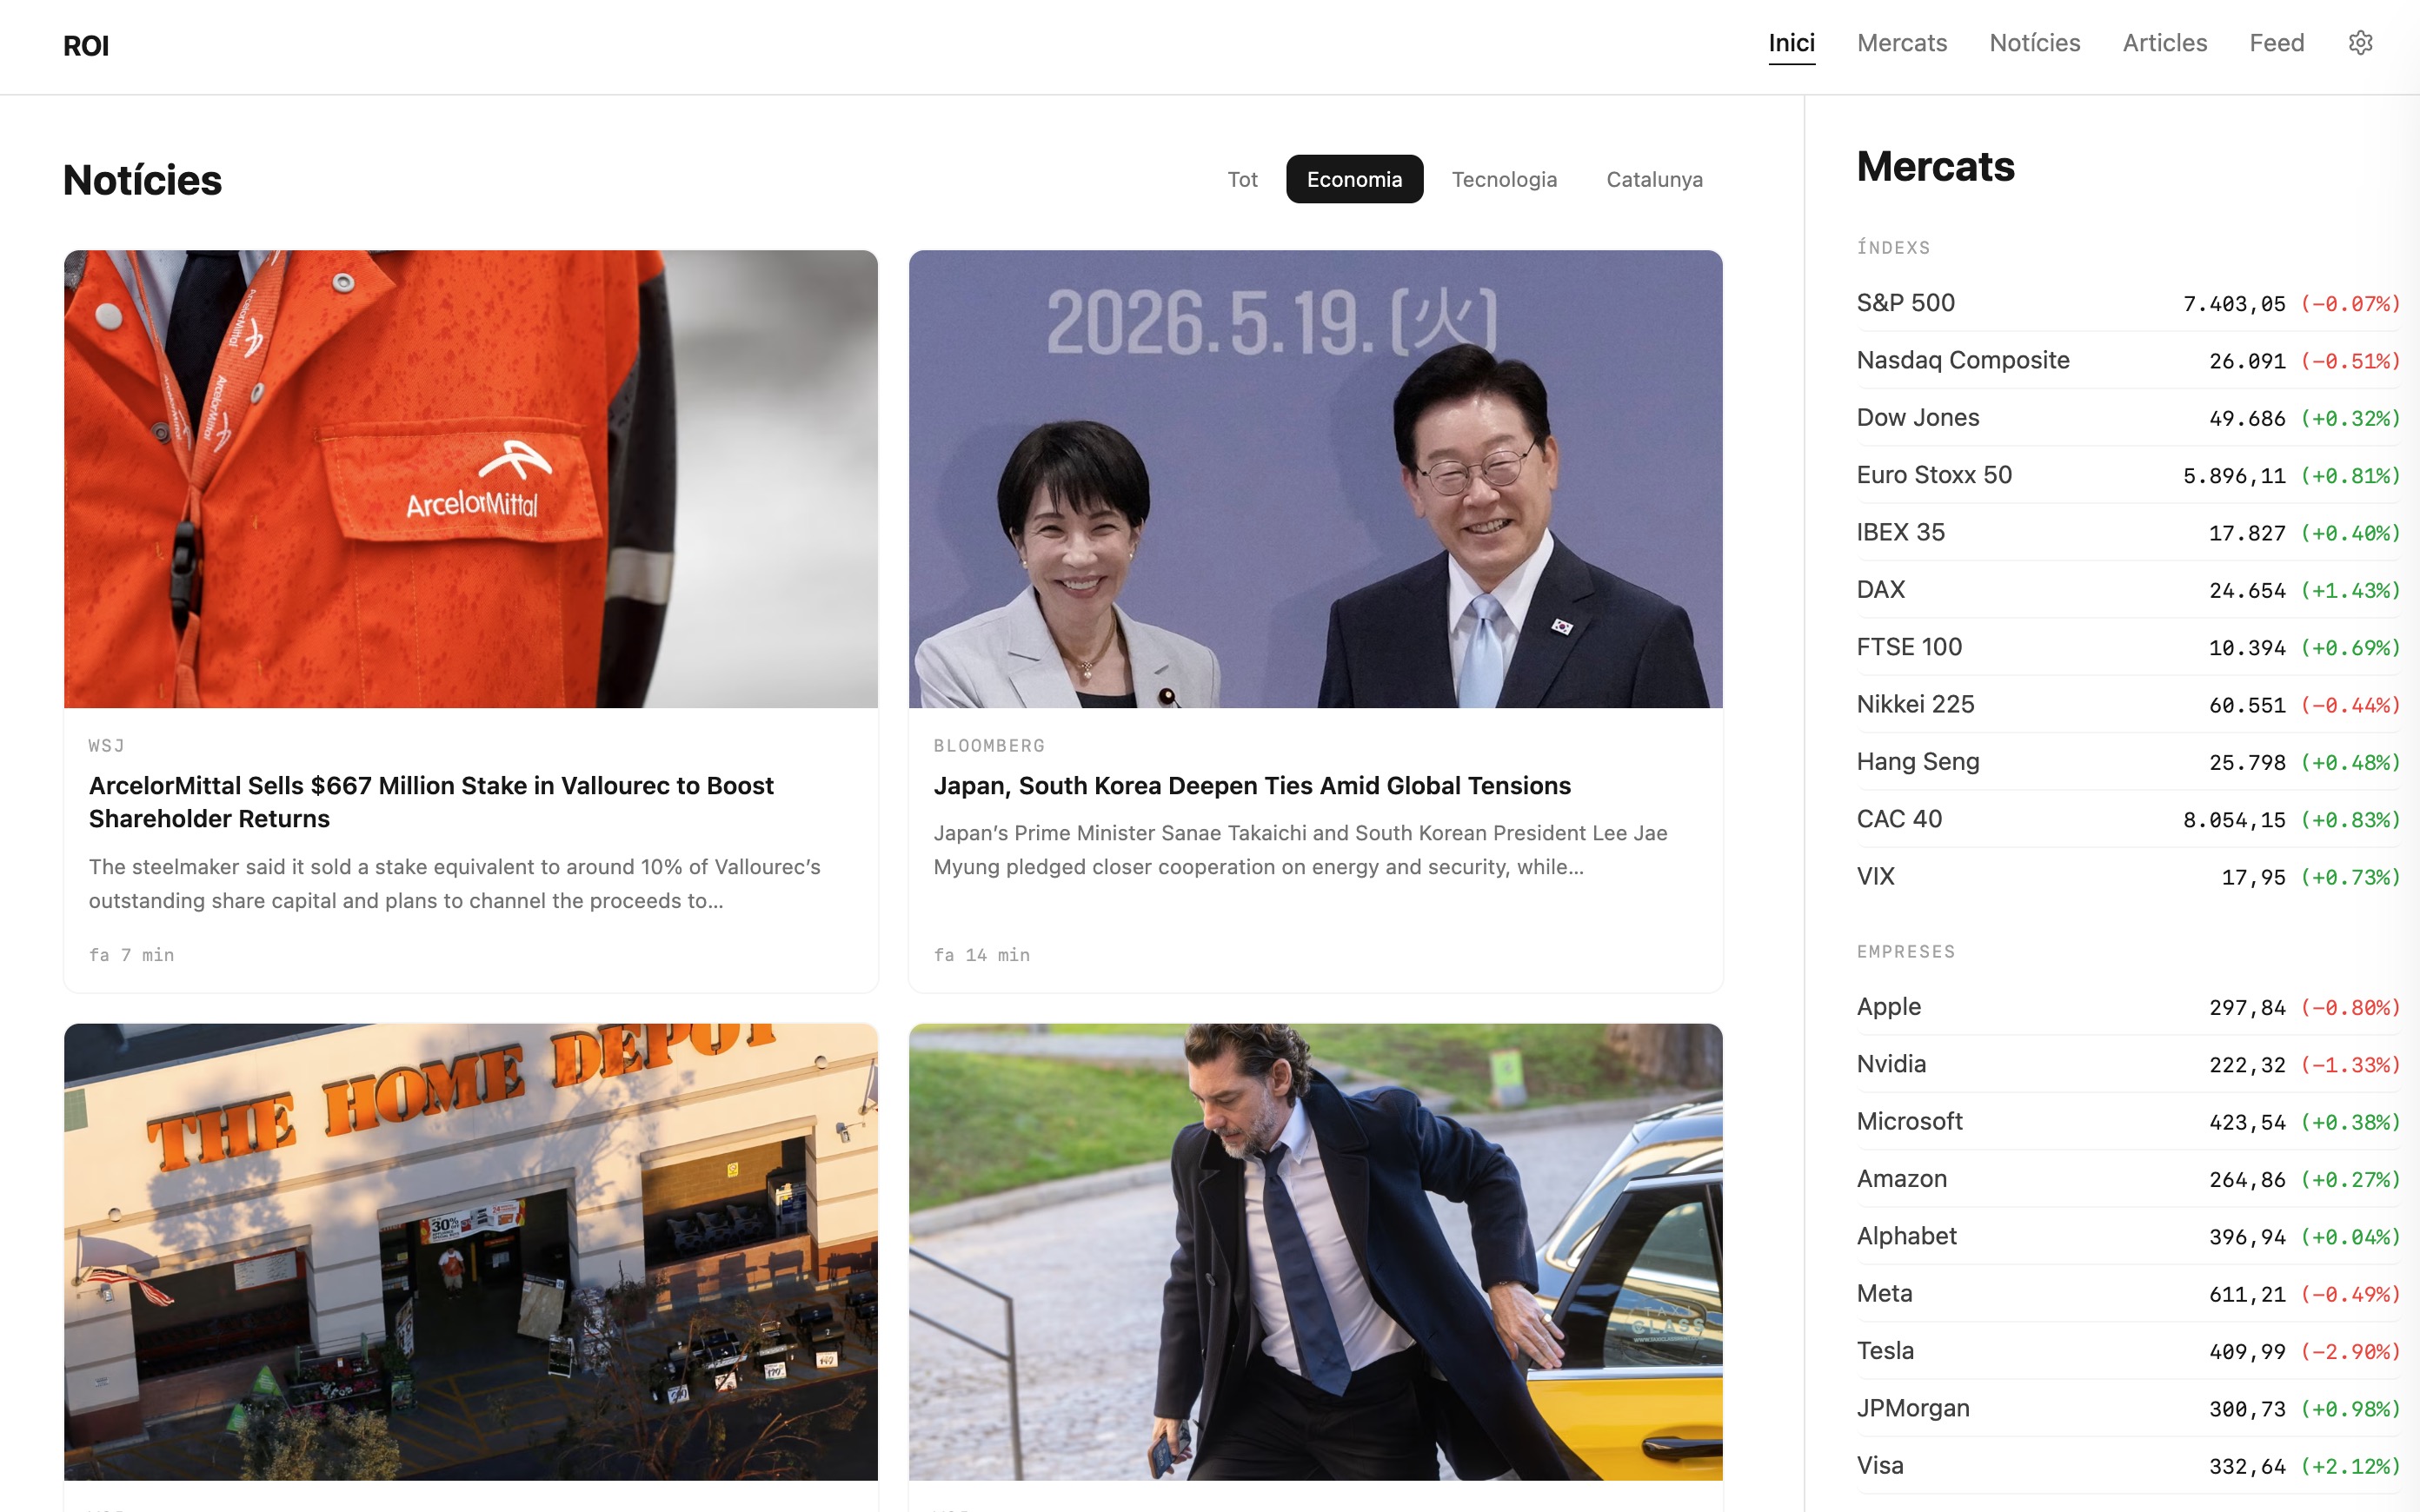Screen dimensions: 2420x1512
Task: Read Japan, South Korea Deepen Ties headline
Action: [x=1252, y=786]
